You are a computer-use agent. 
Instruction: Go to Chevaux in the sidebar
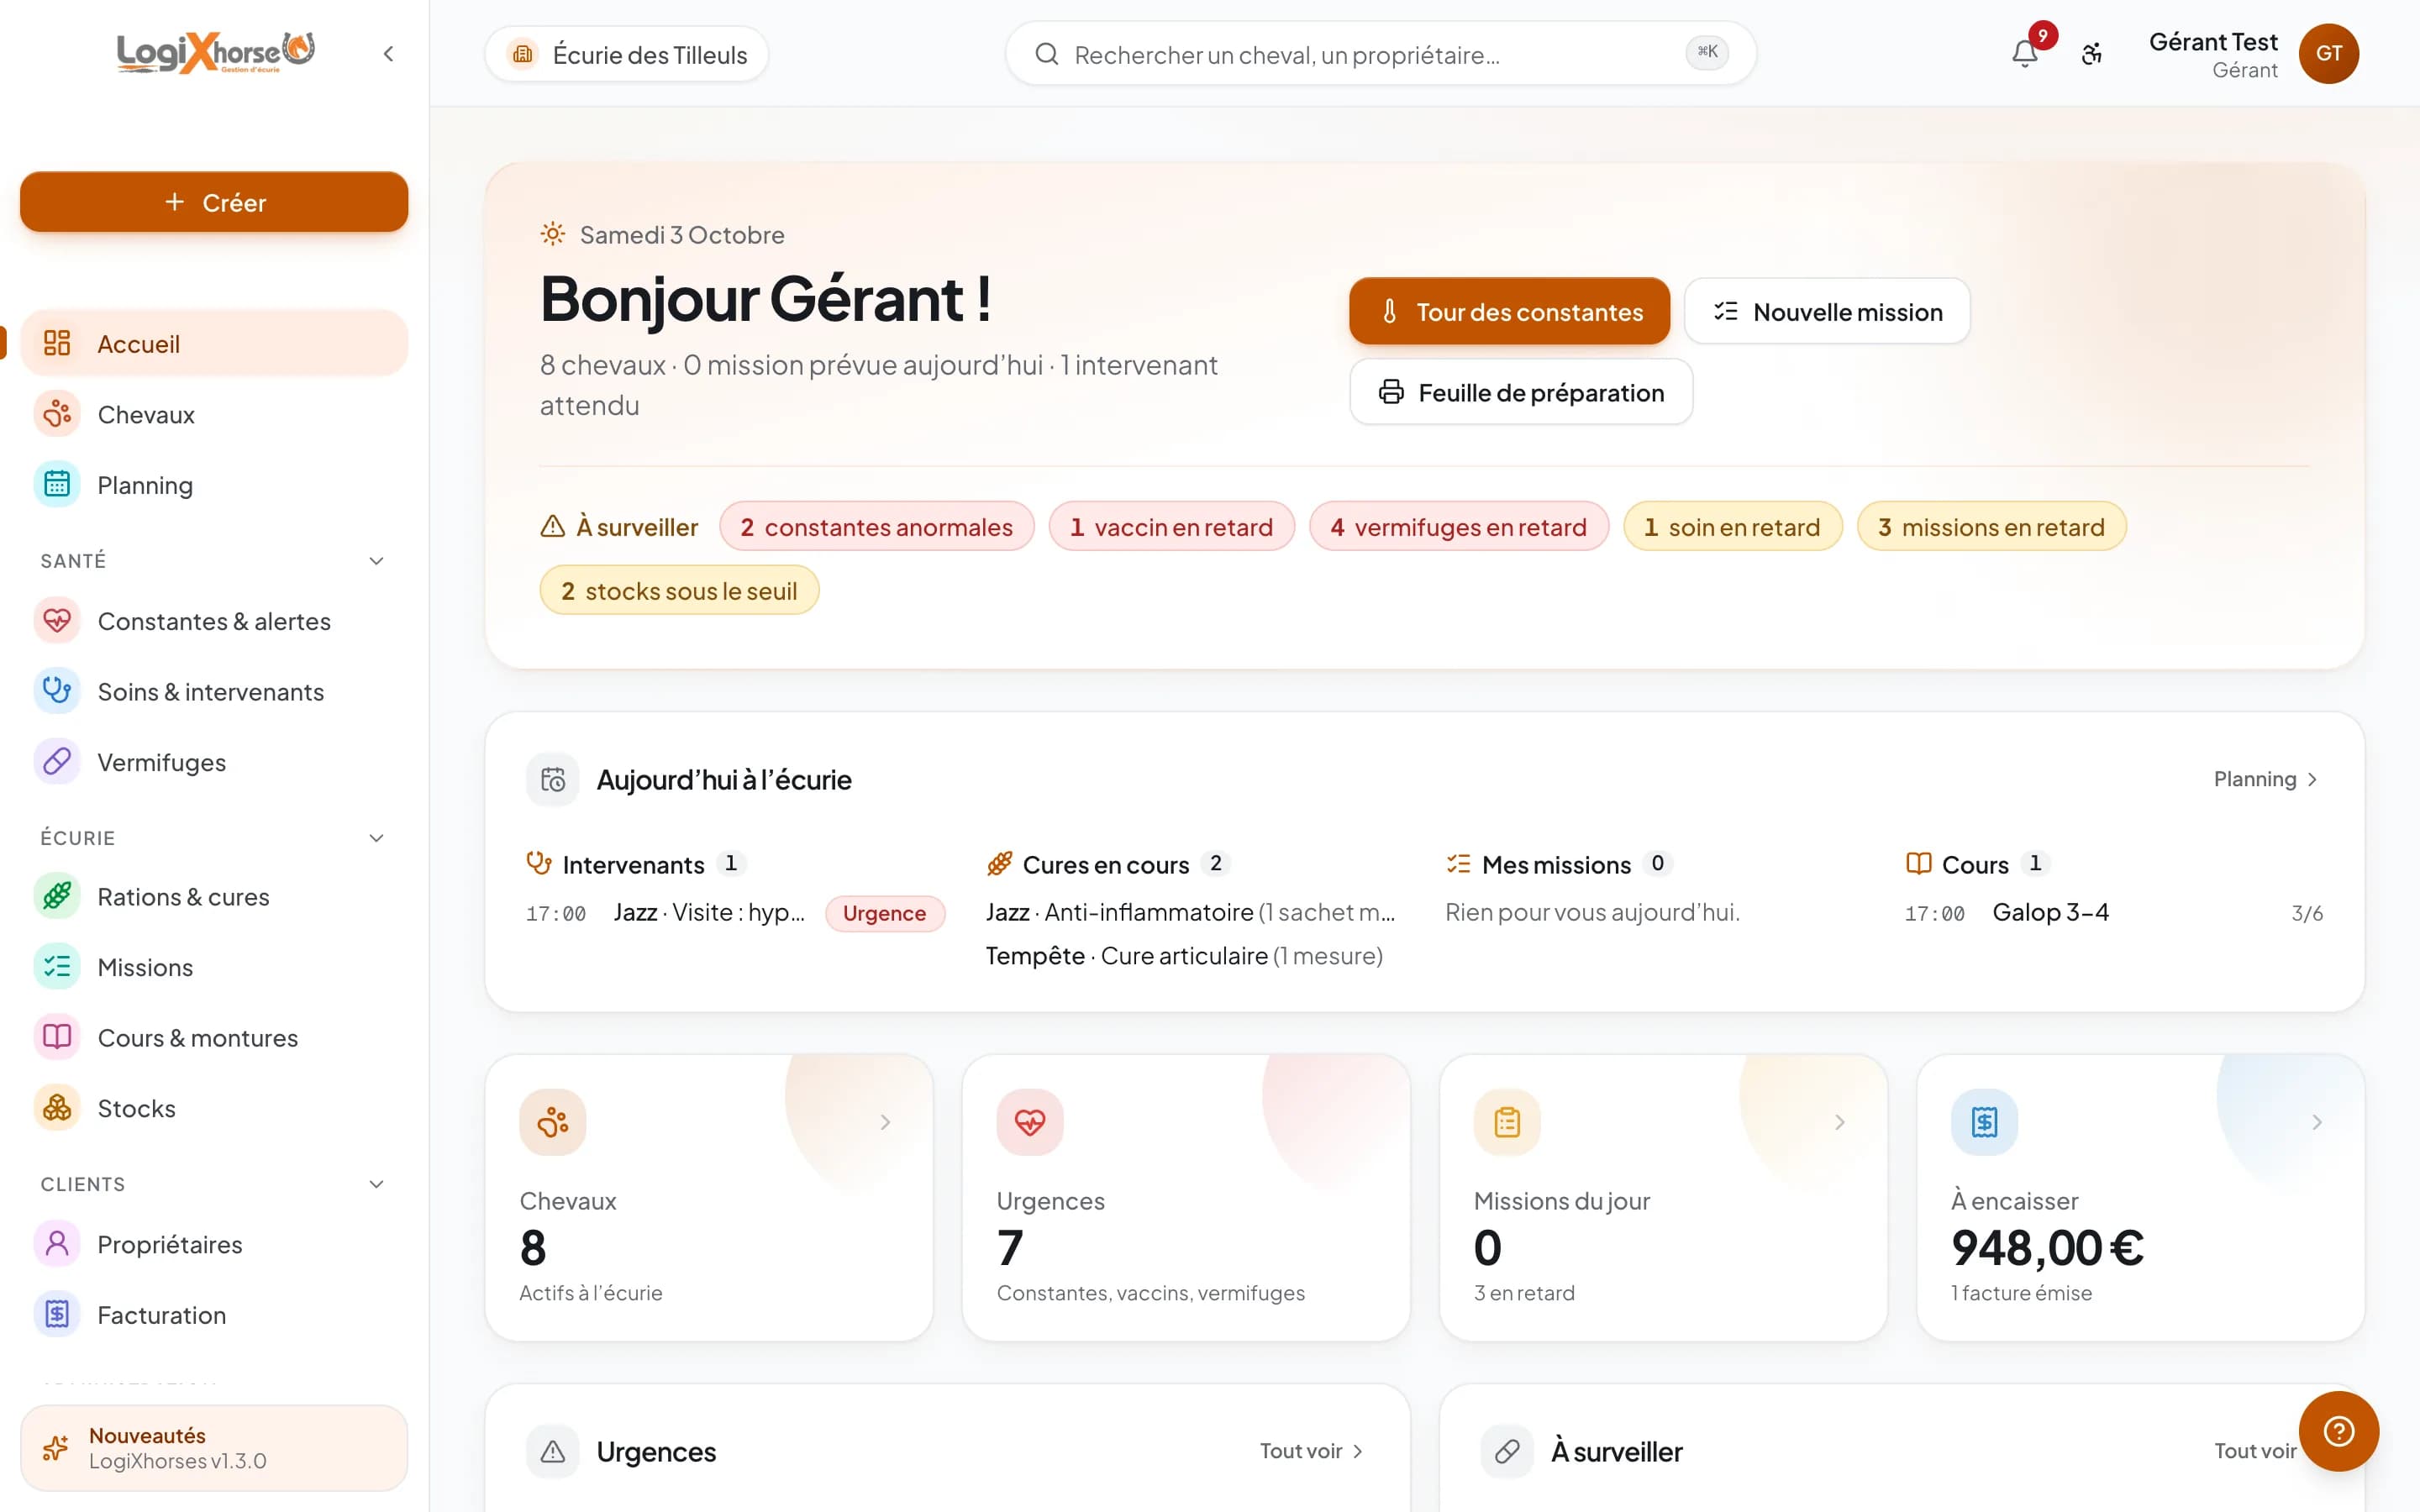pos(214,414)
